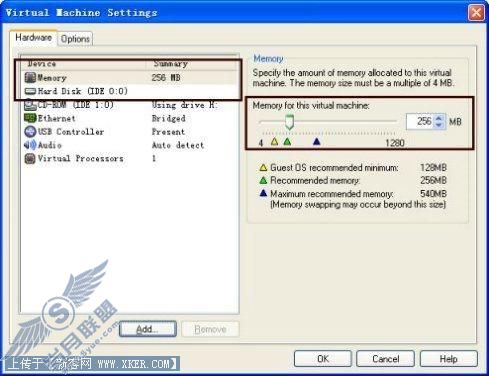
Task: Select the Ethernet row label
Action: 56,118
